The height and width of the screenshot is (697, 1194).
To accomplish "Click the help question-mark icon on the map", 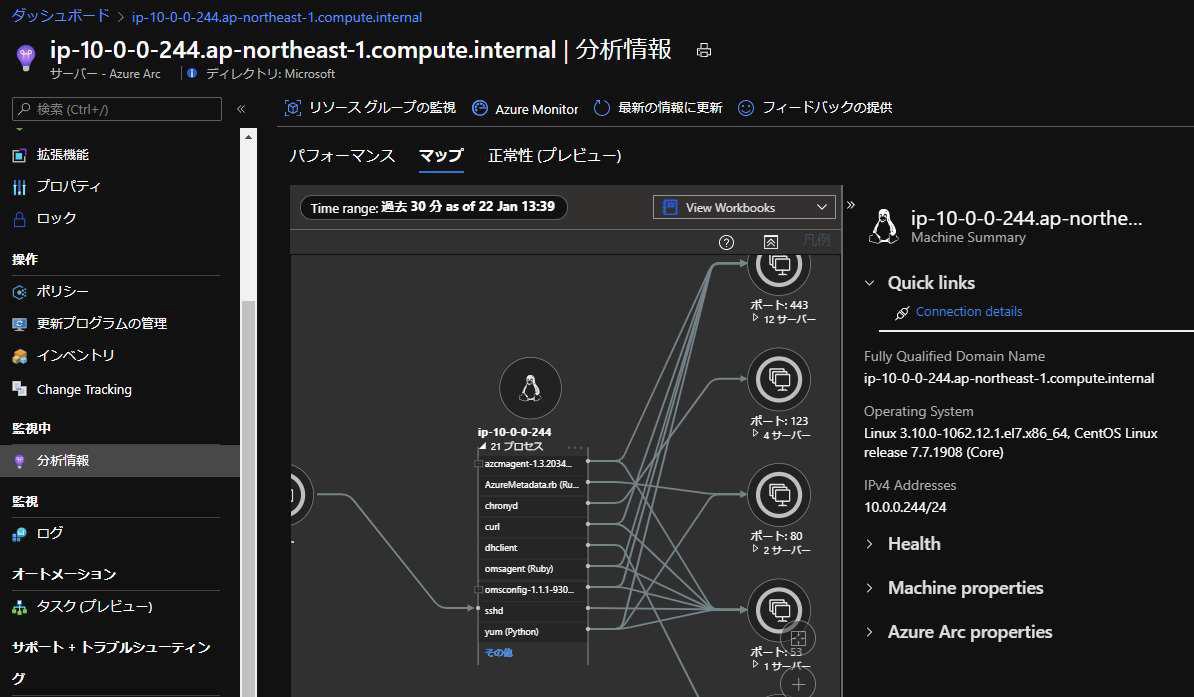I will 726,242.
